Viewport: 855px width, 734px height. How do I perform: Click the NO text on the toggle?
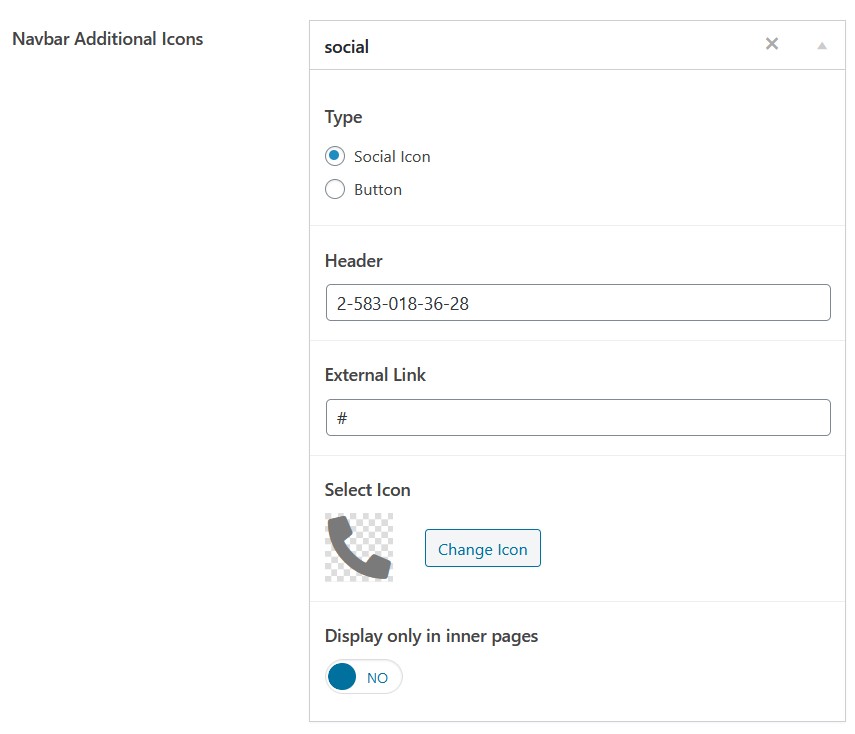(x=377, y=678)
